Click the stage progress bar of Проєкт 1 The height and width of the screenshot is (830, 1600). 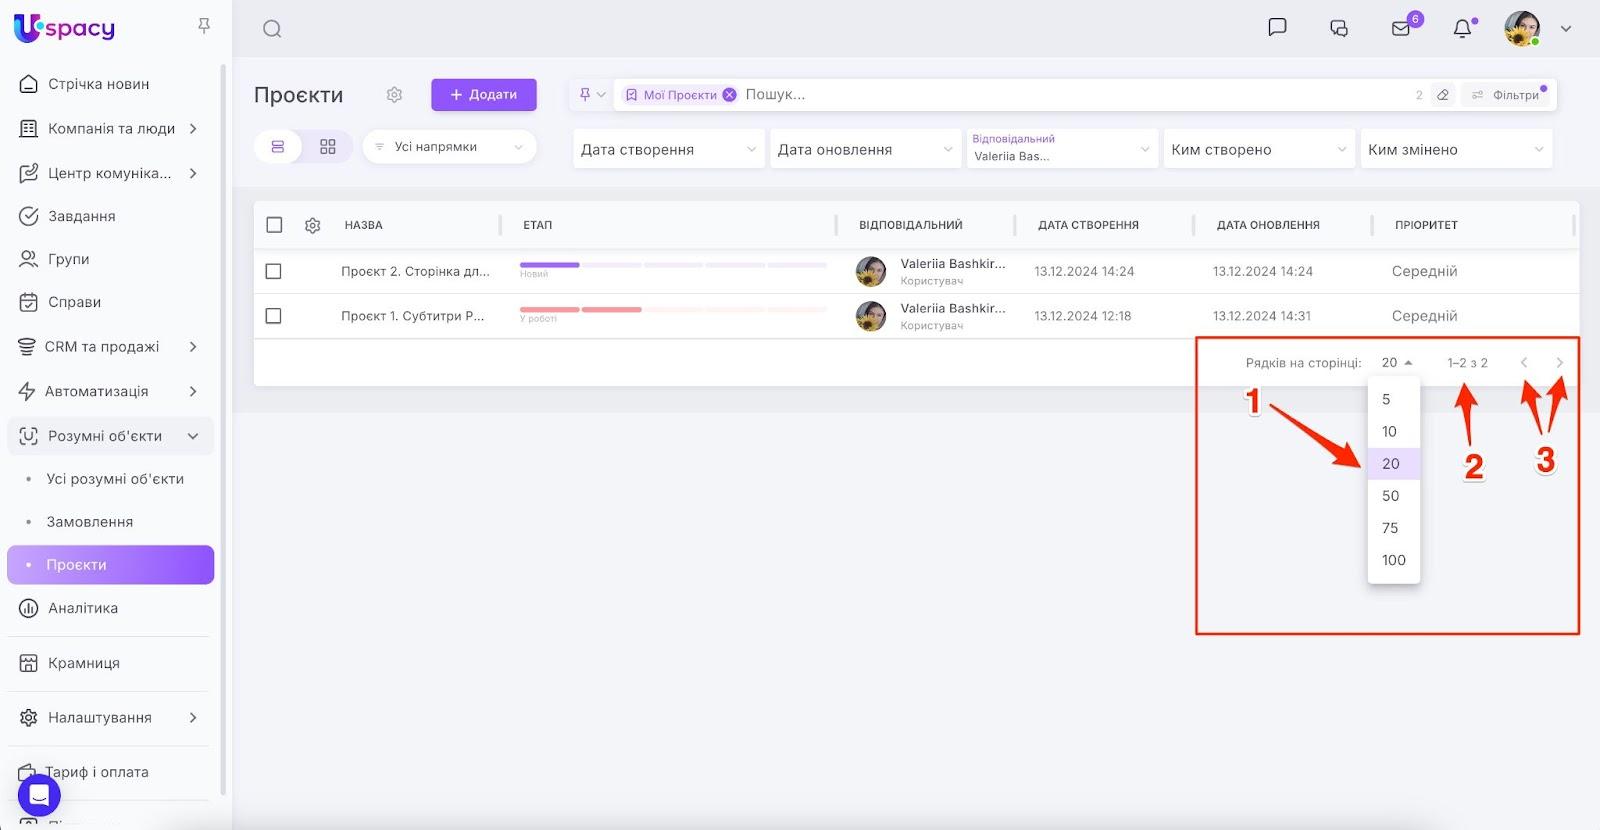click(x=673, y=310)
